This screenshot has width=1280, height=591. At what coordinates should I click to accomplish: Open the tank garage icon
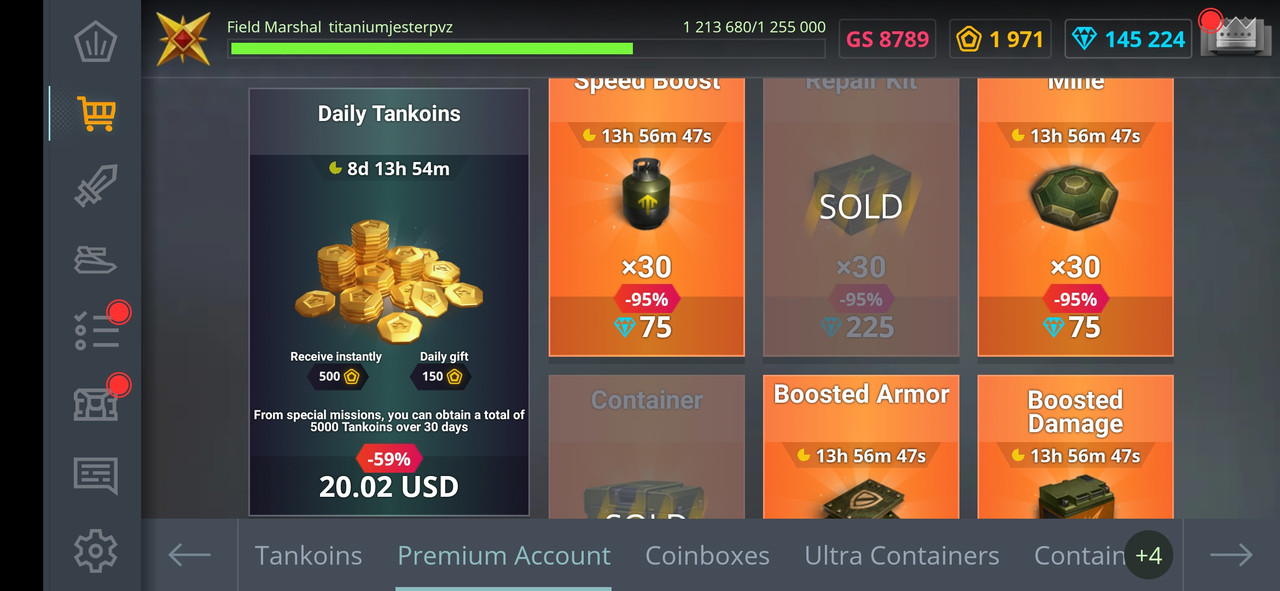(96, 259)
